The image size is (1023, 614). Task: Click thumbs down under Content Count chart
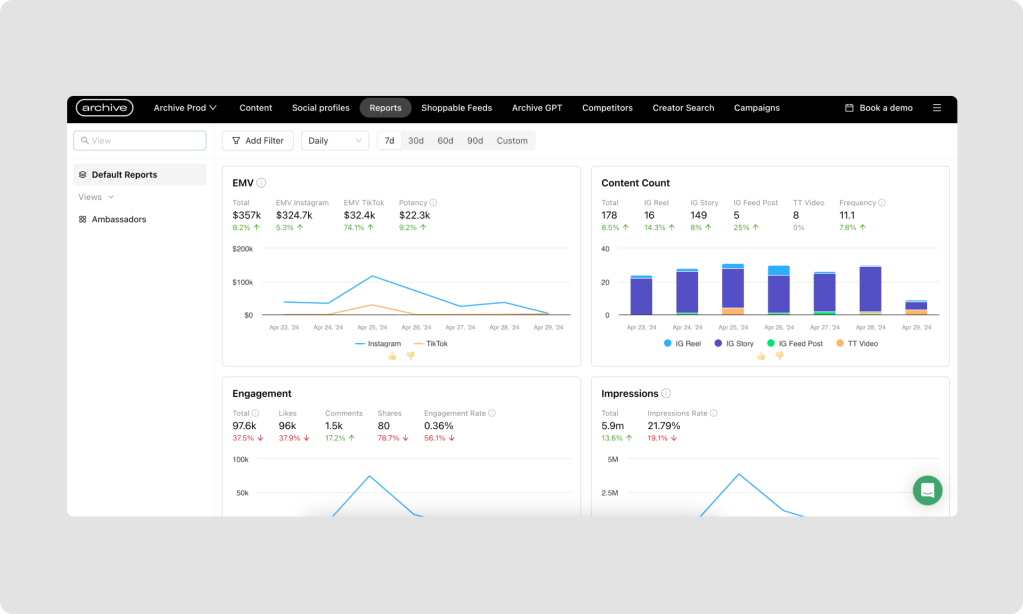pos(779,356)
